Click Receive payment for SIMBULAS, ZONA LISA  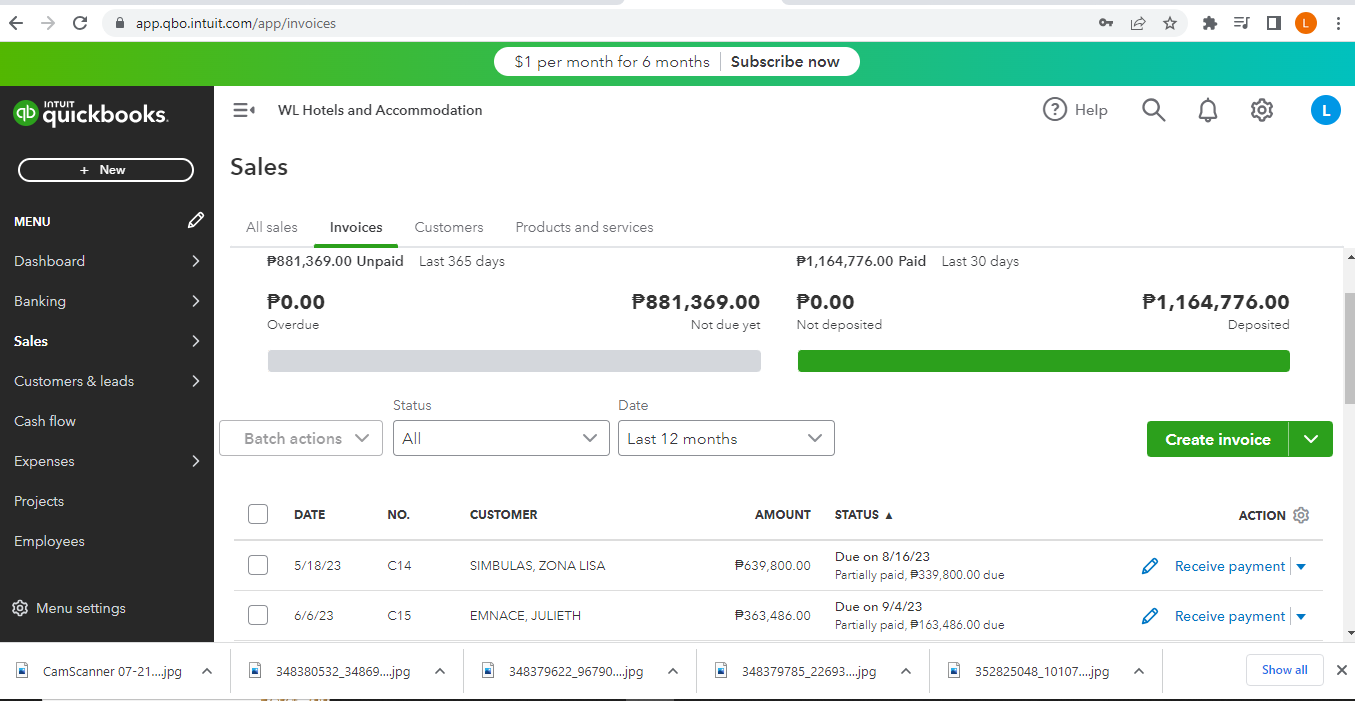click(x=1229, y=566)
